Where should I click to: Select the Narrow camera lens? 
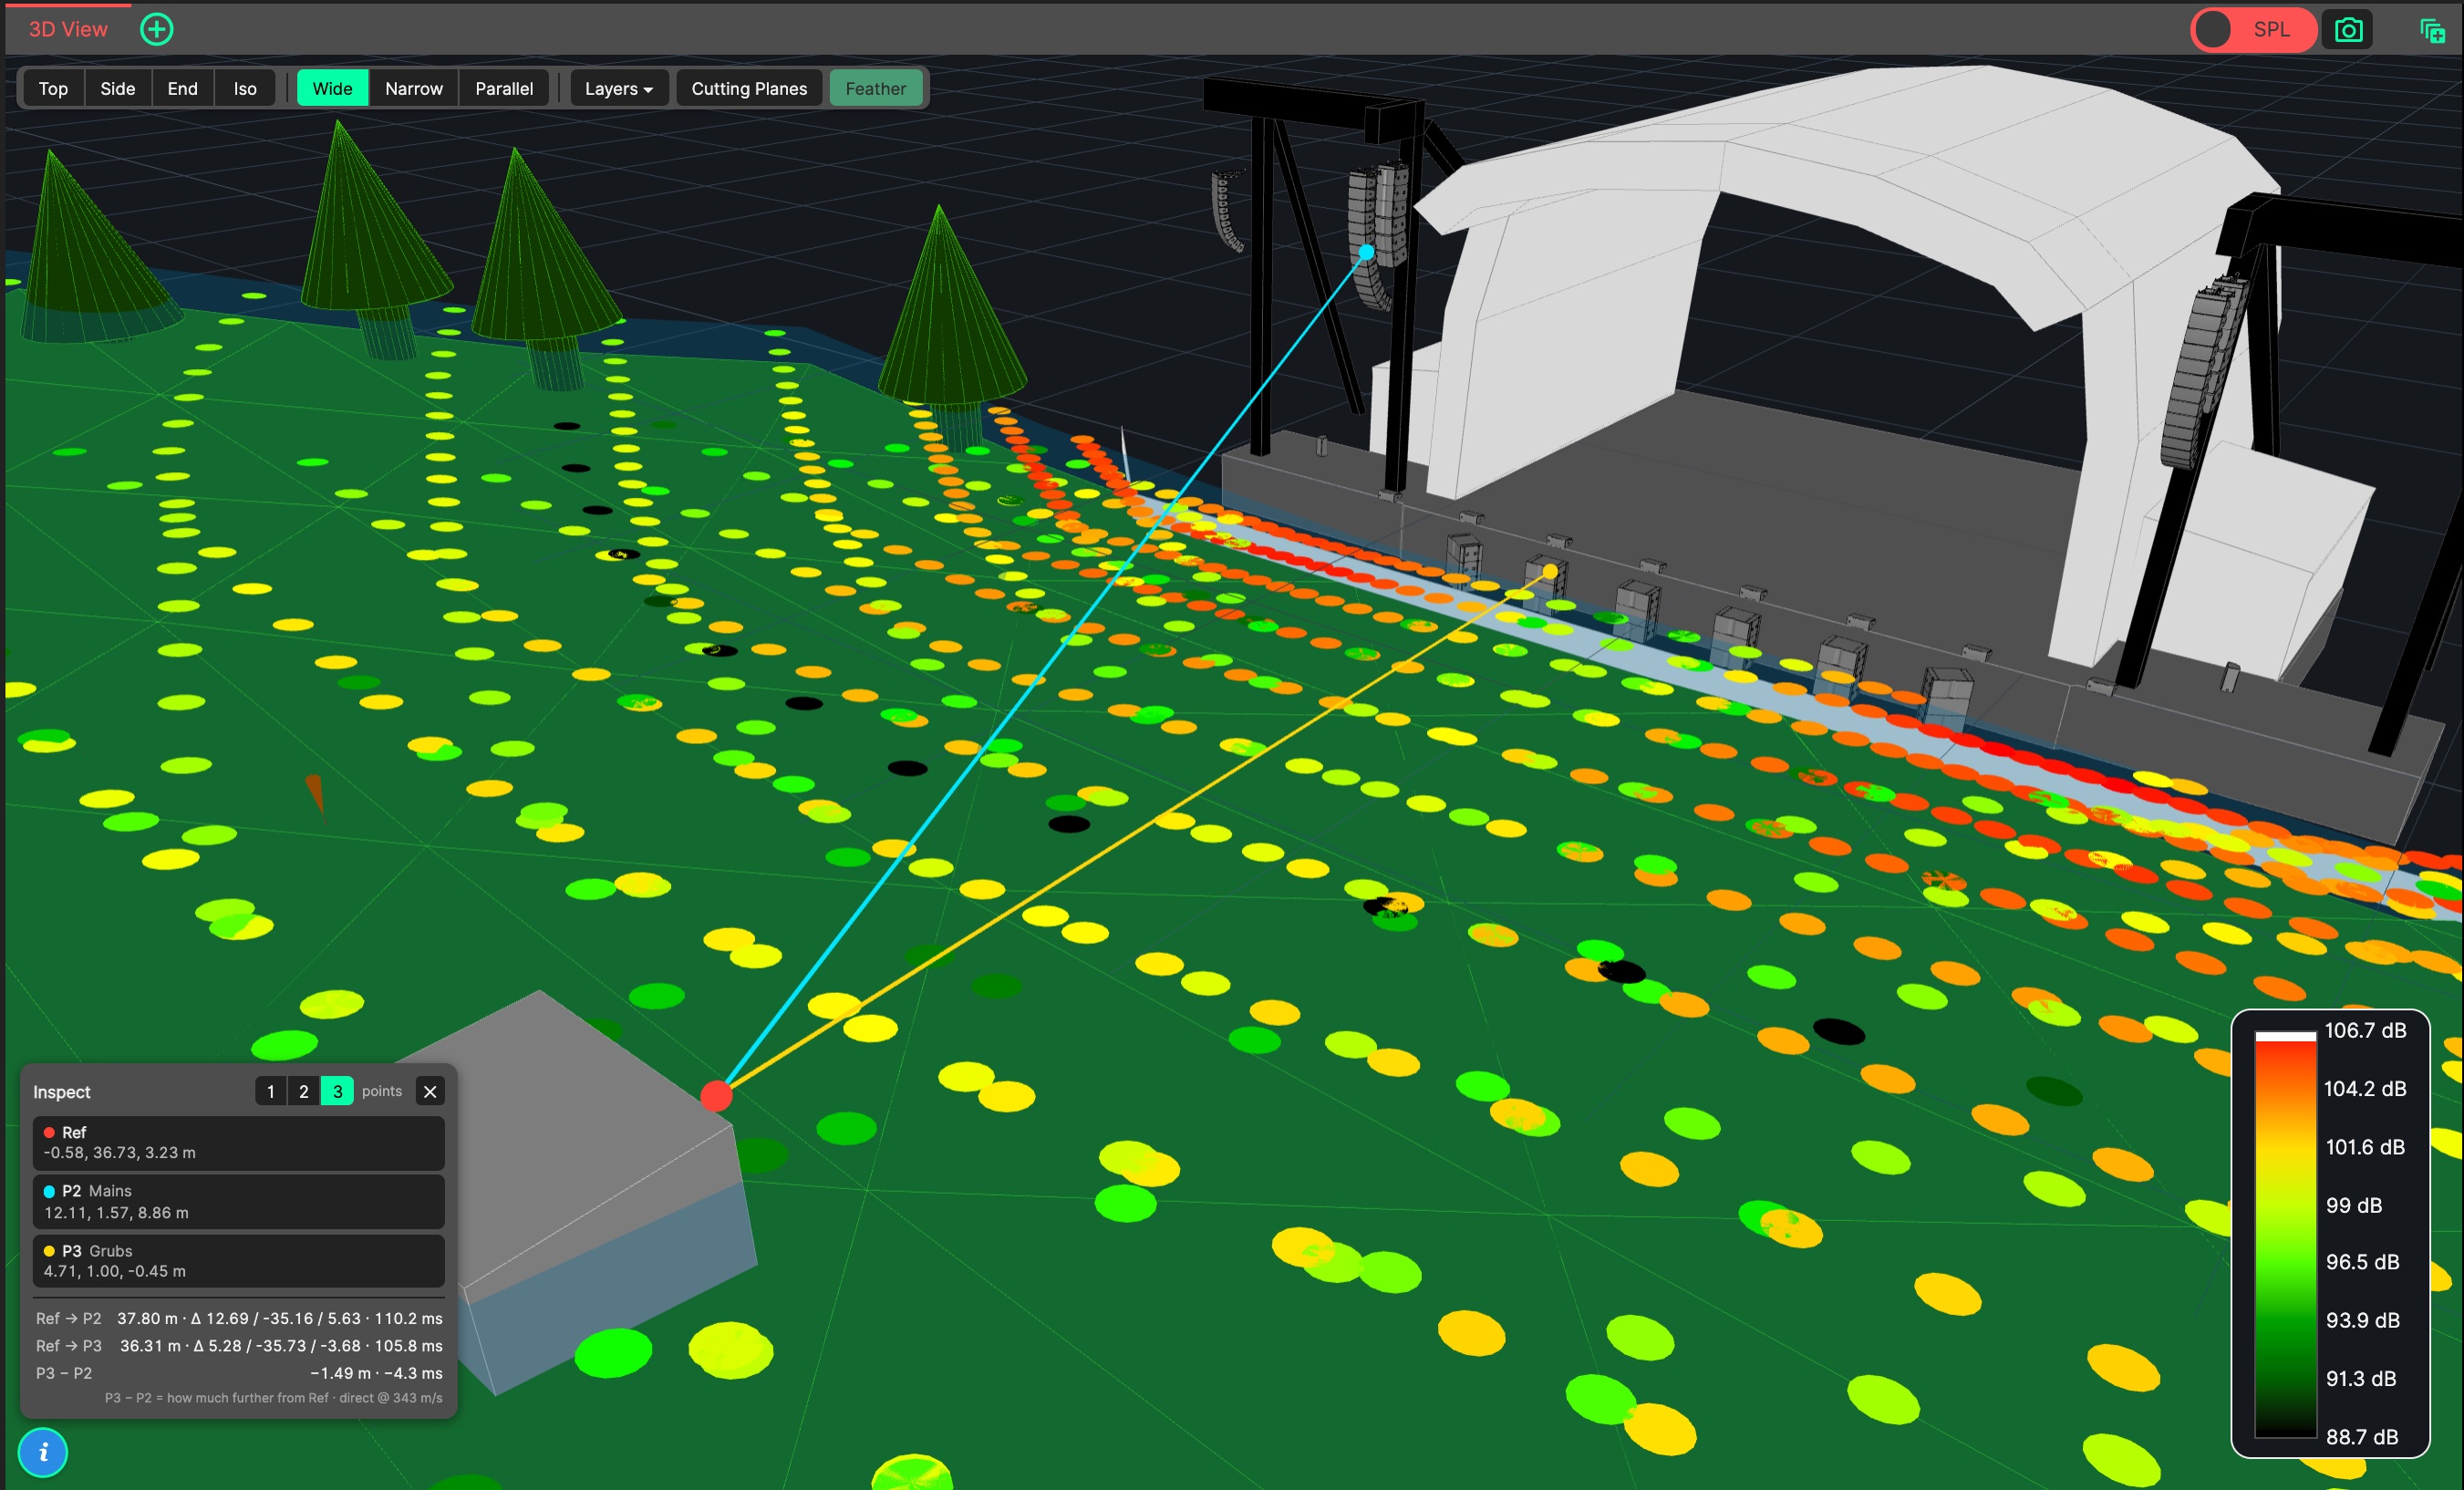[x=414, y=88]
